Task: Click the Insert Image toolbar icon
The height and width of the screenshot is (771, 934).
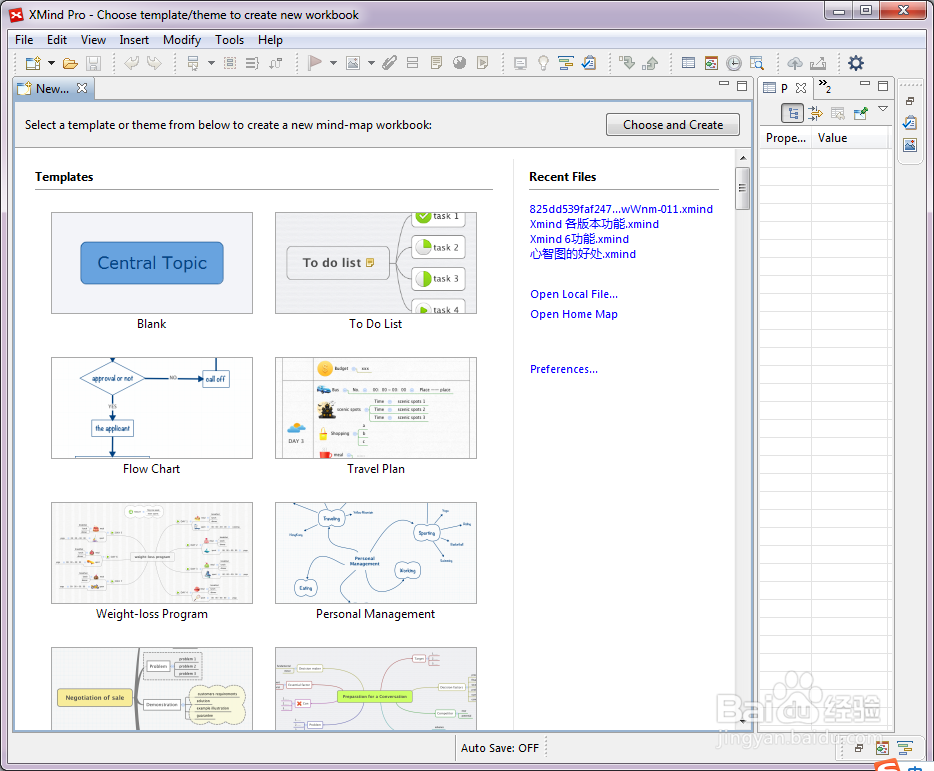Action: (x=353, y=63)
